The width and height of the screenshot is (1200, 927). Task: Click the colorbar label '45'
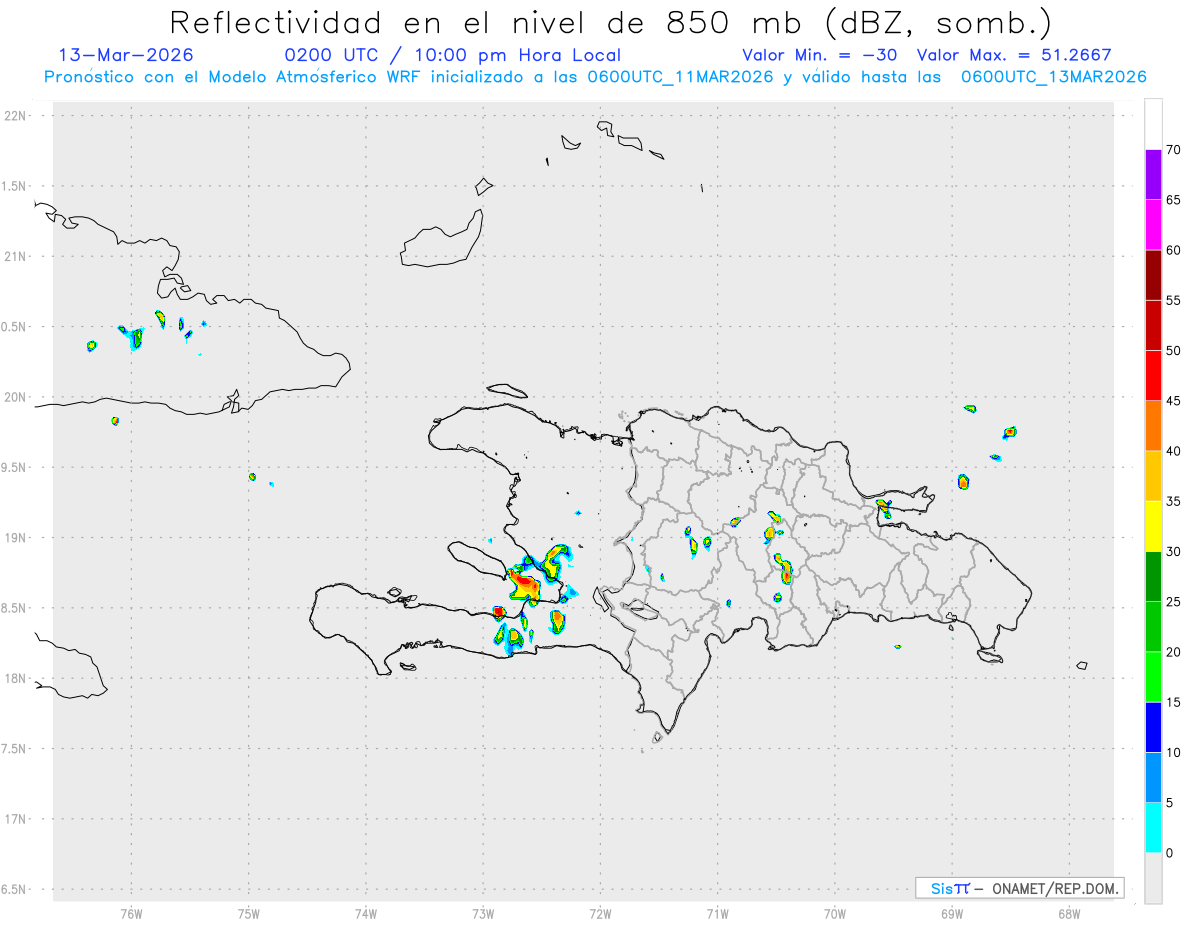click(x=1173, y=401)
